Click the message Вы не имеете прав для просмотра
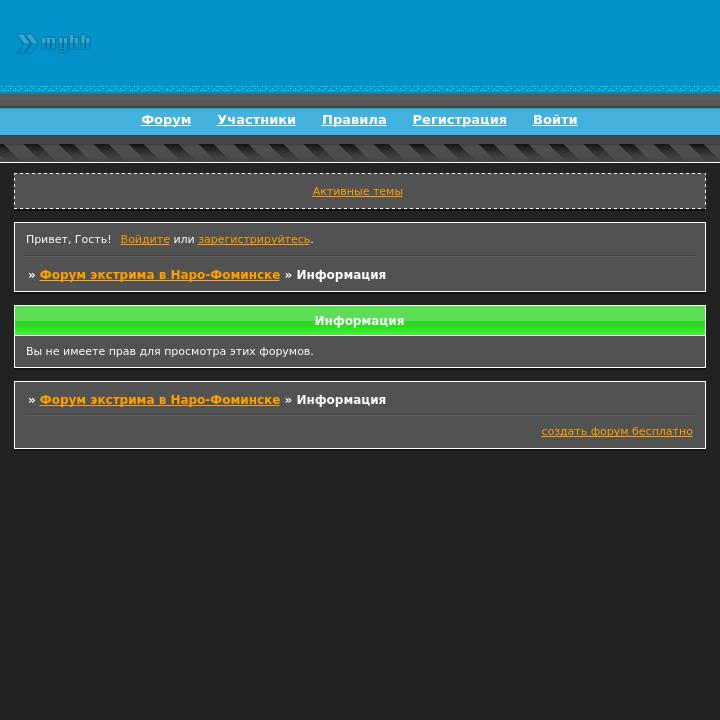 point(169,351)
